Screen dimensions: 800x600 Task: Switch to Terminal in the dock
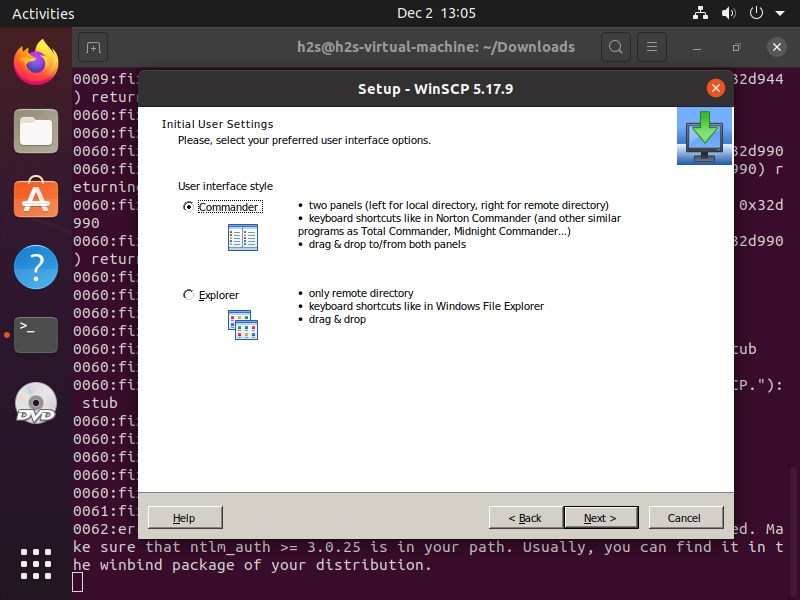click(x=36, y=334)
